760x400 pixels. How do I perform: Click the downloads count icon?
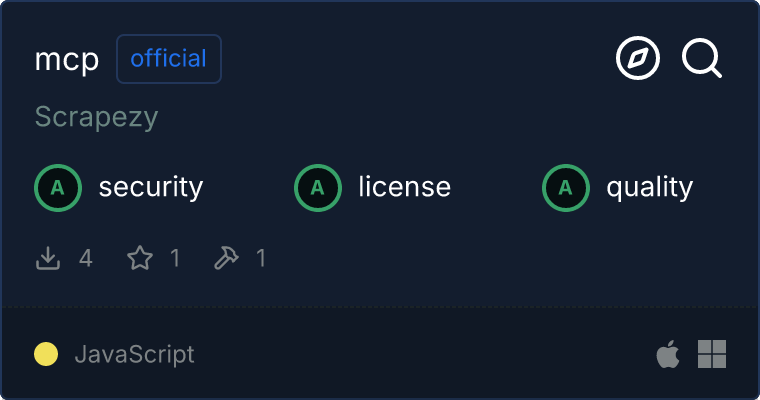click(48, 259)
